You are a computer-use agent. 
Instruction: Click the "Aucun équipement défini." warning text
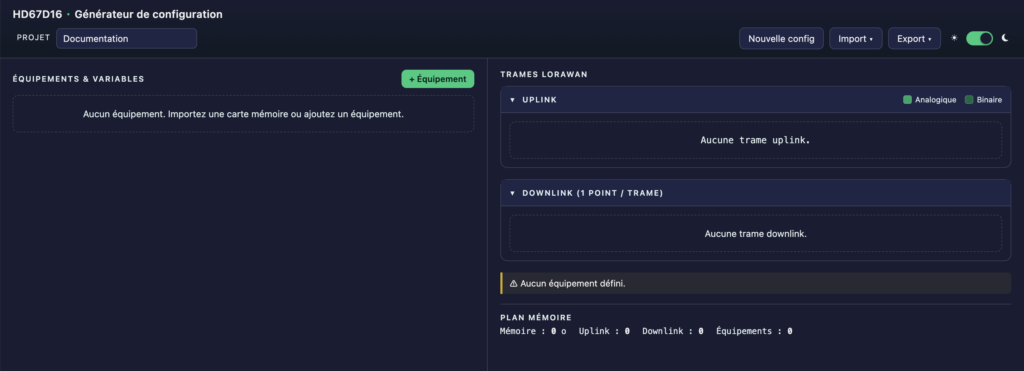click(x=573, y=283)
